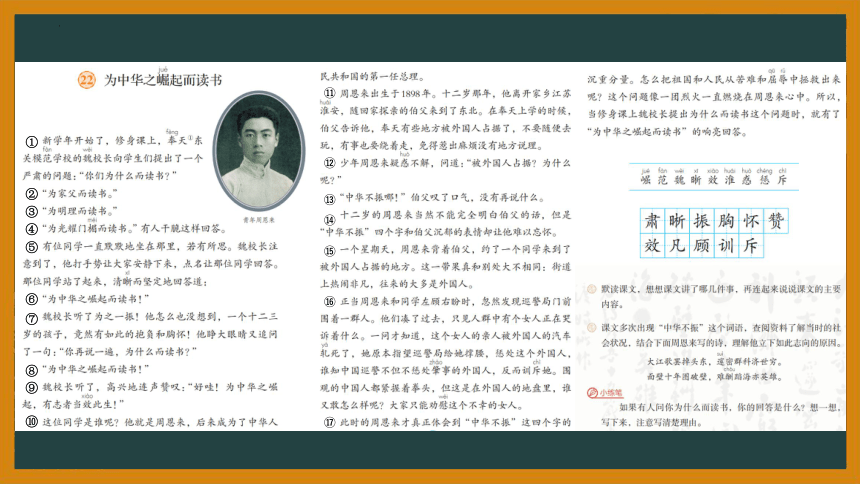The image size is (860, 484).
Task: Click the character 胸 in the writing grid
Action: (726, 221)
